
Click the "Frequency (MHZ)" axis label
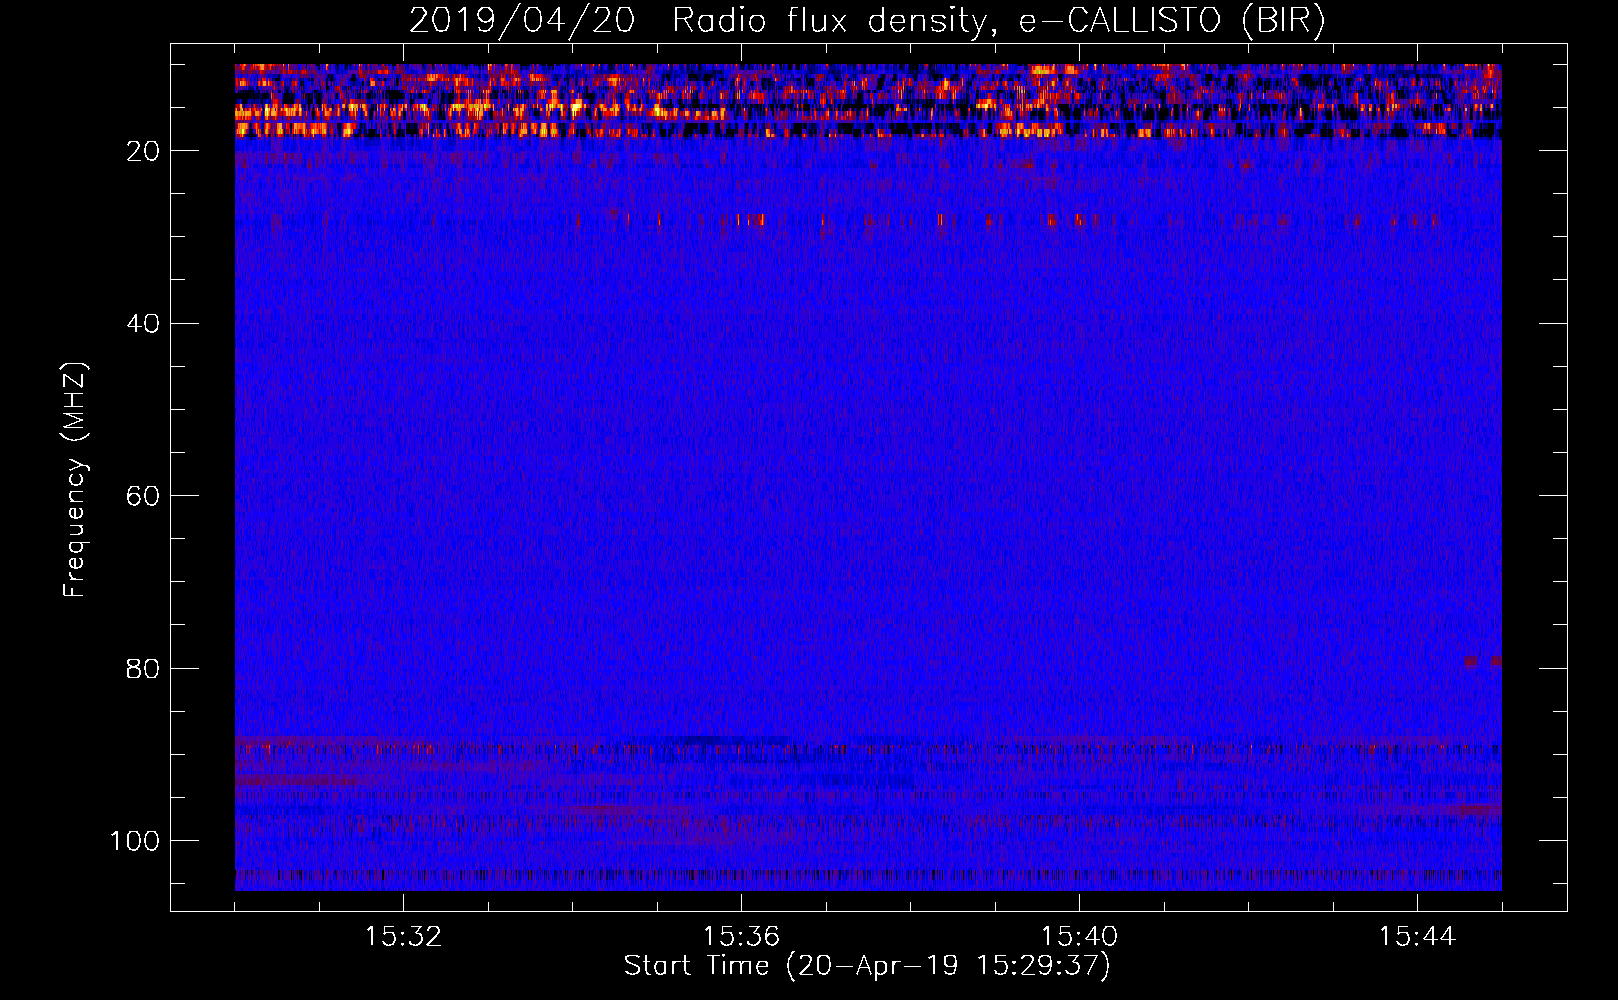(x=76, y=480)
